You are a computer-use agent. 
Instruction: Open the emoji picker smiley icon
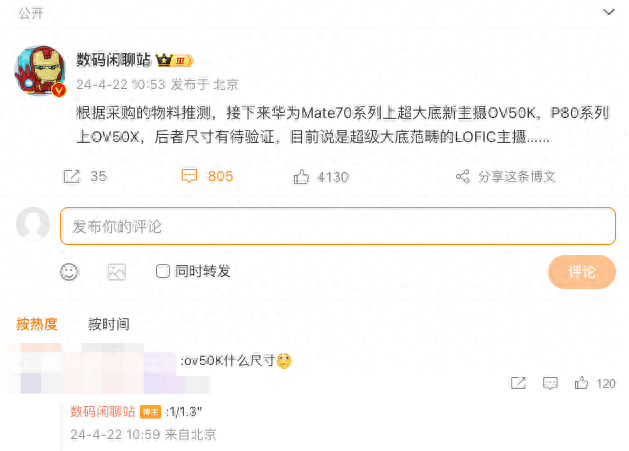(69, 272)
